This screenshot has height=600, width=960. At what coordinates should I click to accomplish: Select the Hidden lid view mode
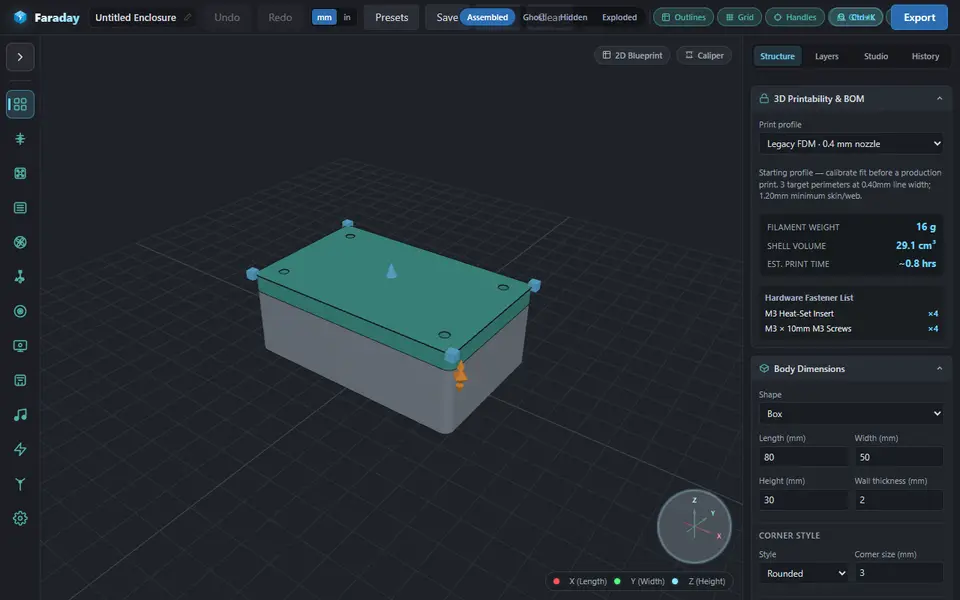point(574,17)
